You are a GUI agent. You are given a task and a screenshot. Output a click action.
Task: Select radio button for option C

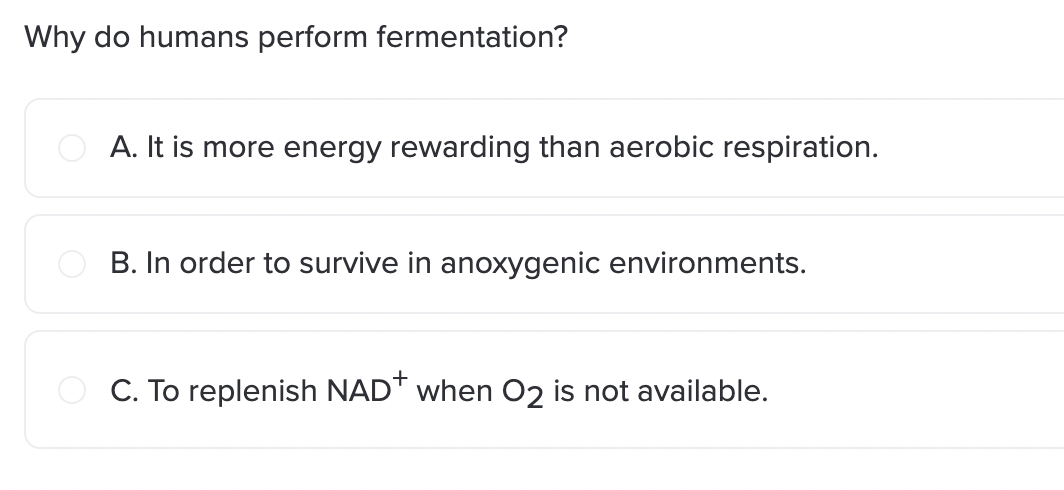[72, 390]
